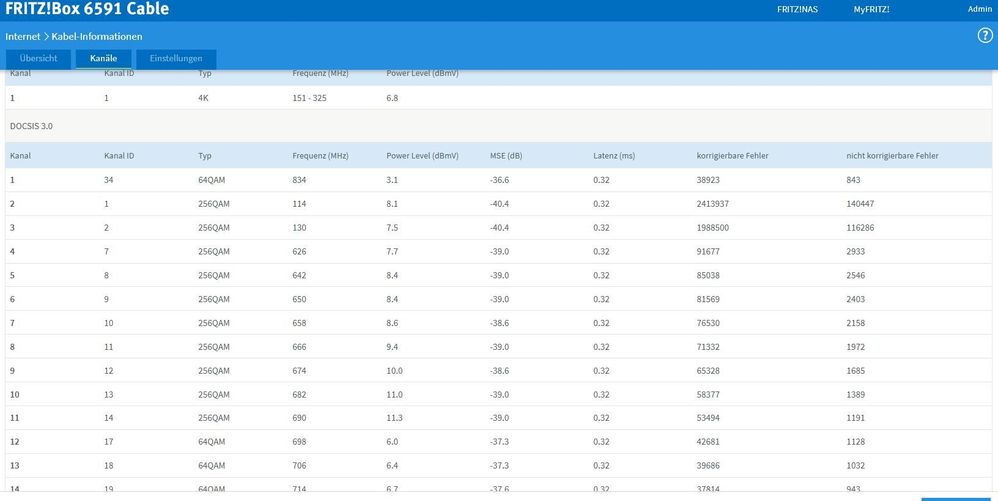Click the 4K type cell
The width and height of the screenshot is (998, 501).
pyautogui.click(x=203, y=98)
